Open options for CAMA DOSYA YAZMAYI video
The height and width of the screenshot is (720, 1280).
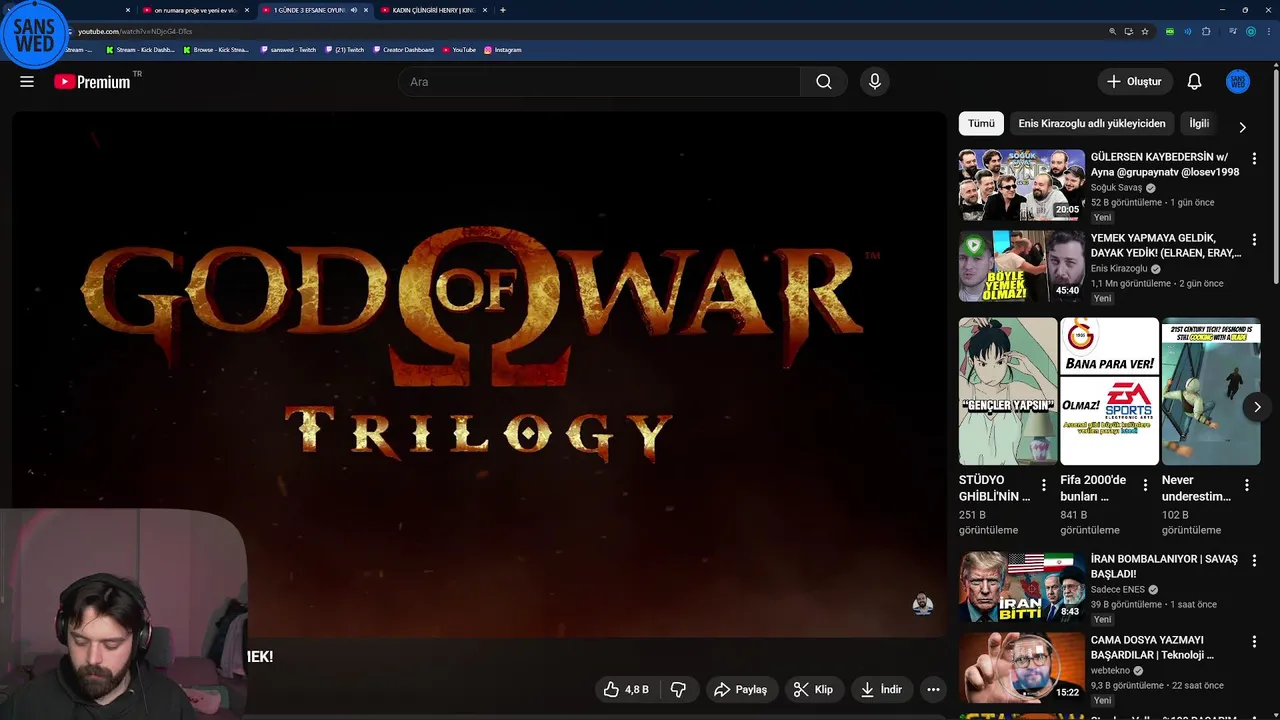pos(1254,642)
